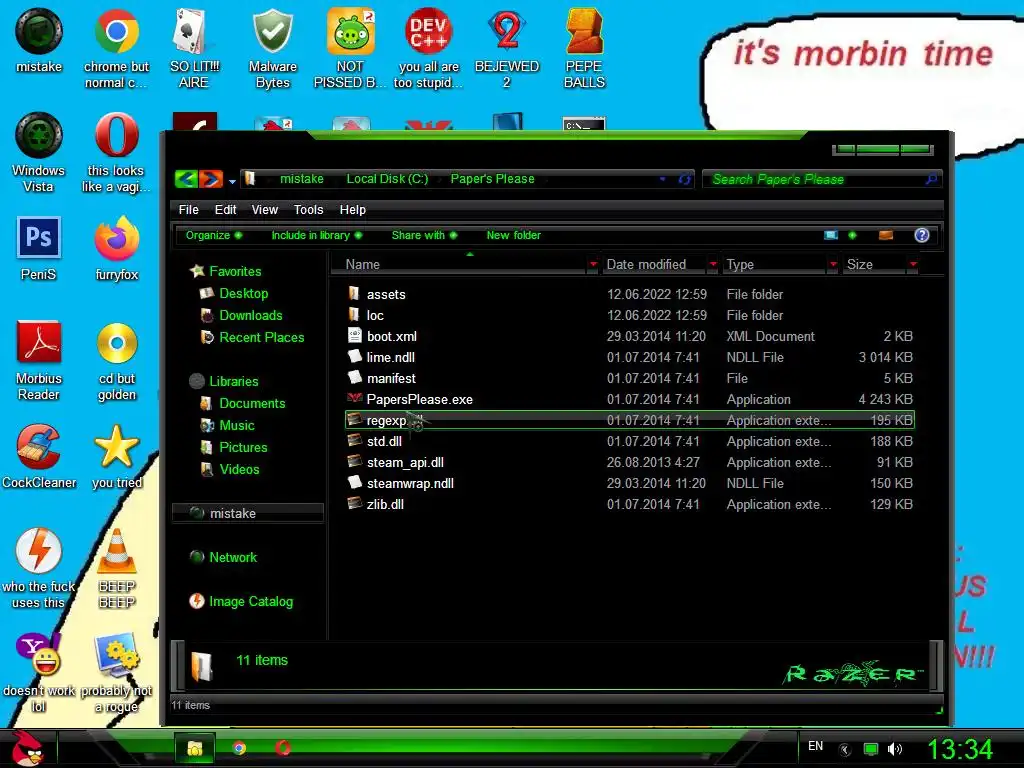Open the Date modified column filter dropdown
This screenshot has height=768, width=1024.
tap(713, 264)
